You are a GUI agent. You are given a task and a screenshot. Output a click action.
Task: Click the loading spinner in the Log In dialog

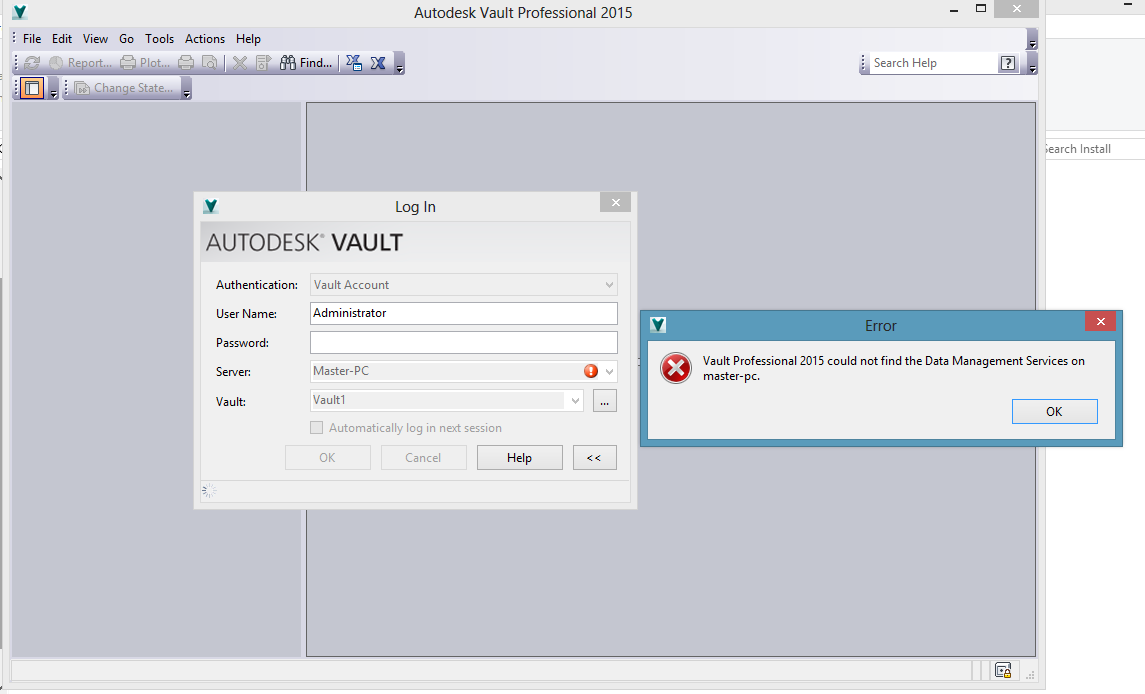click(x=208, y=490)
